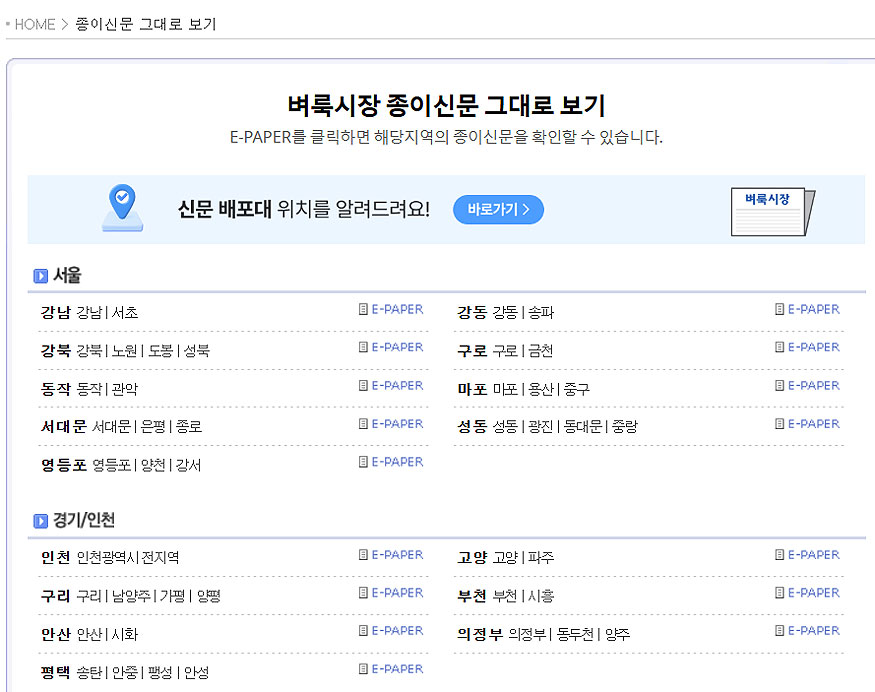Open E-PAPER for 영등포 | 양천 row
The width and height of the screenshot is (875, 692).
391,462
